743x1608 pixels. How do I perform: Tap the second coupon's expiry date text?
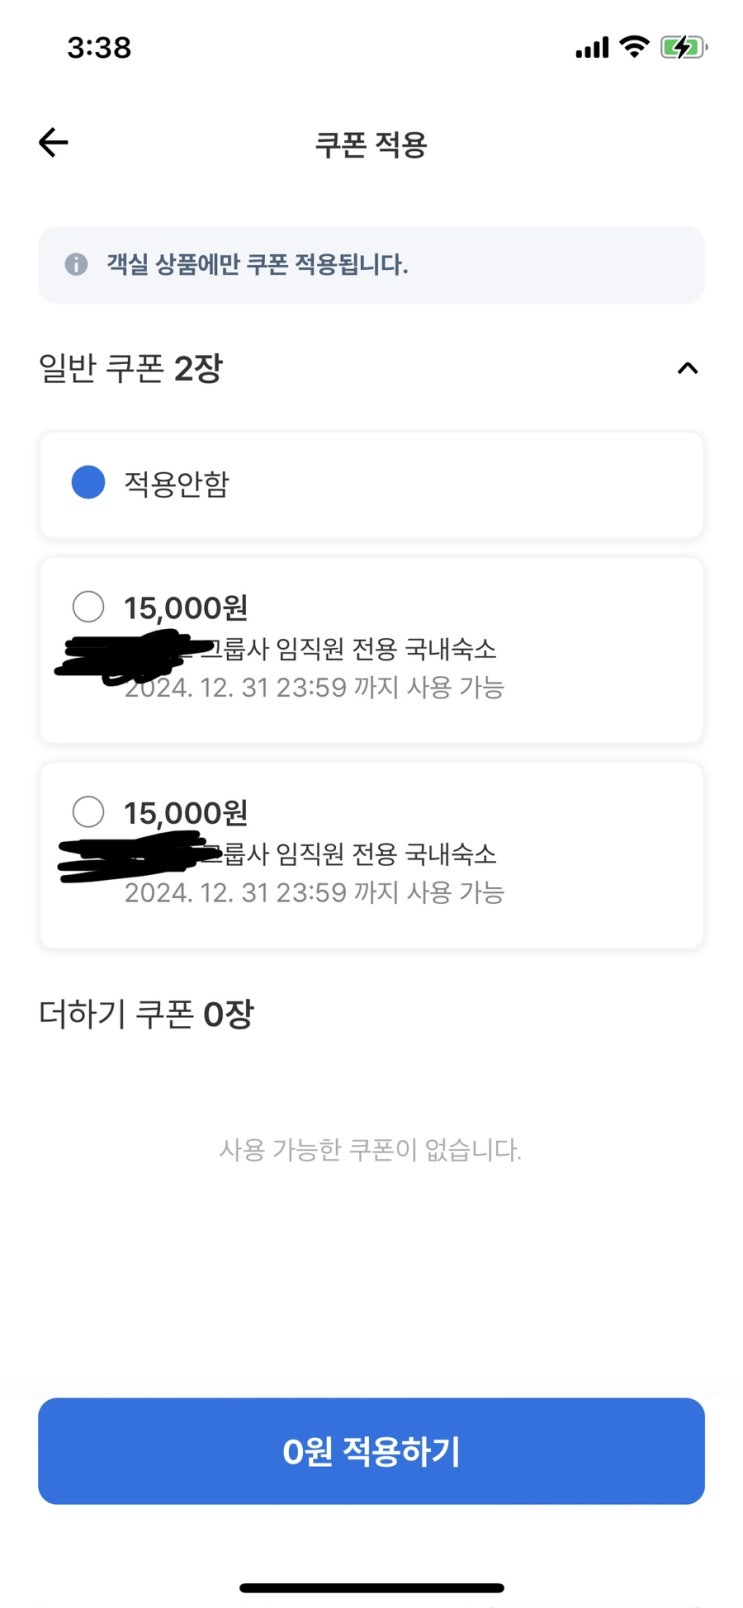(314, 892)
